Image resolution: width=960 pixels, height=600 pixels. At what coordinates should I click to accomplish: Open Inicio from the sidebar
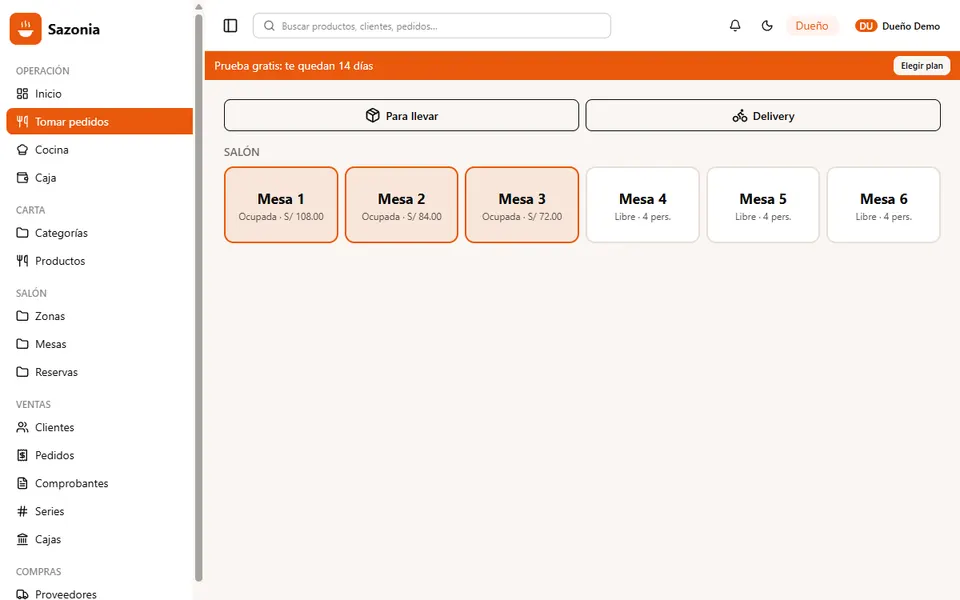[99, 94]
